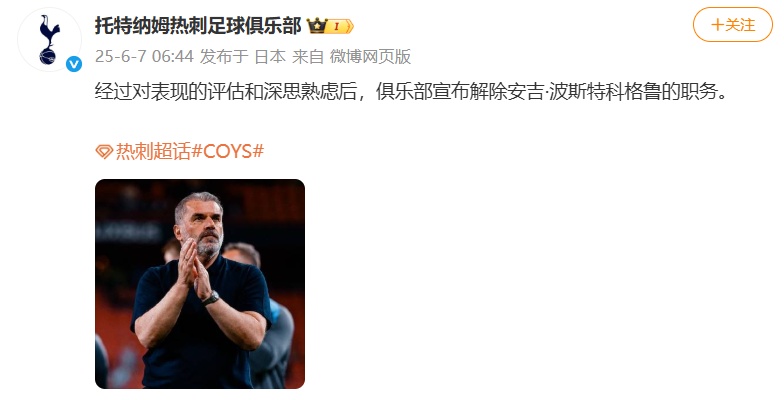Click the 日本 text in the metadata line
The width and height of the screenshot is (784, 400).
coord(270,56)
